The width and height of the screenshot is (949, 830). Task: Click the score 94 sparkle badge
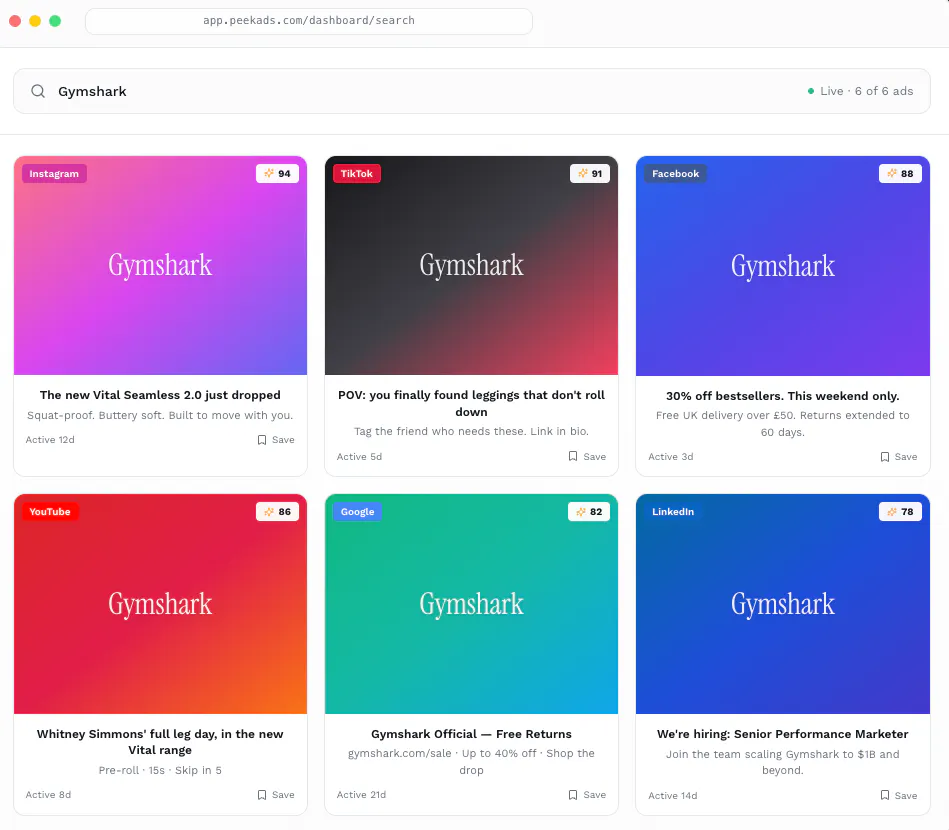coord(277,173)
